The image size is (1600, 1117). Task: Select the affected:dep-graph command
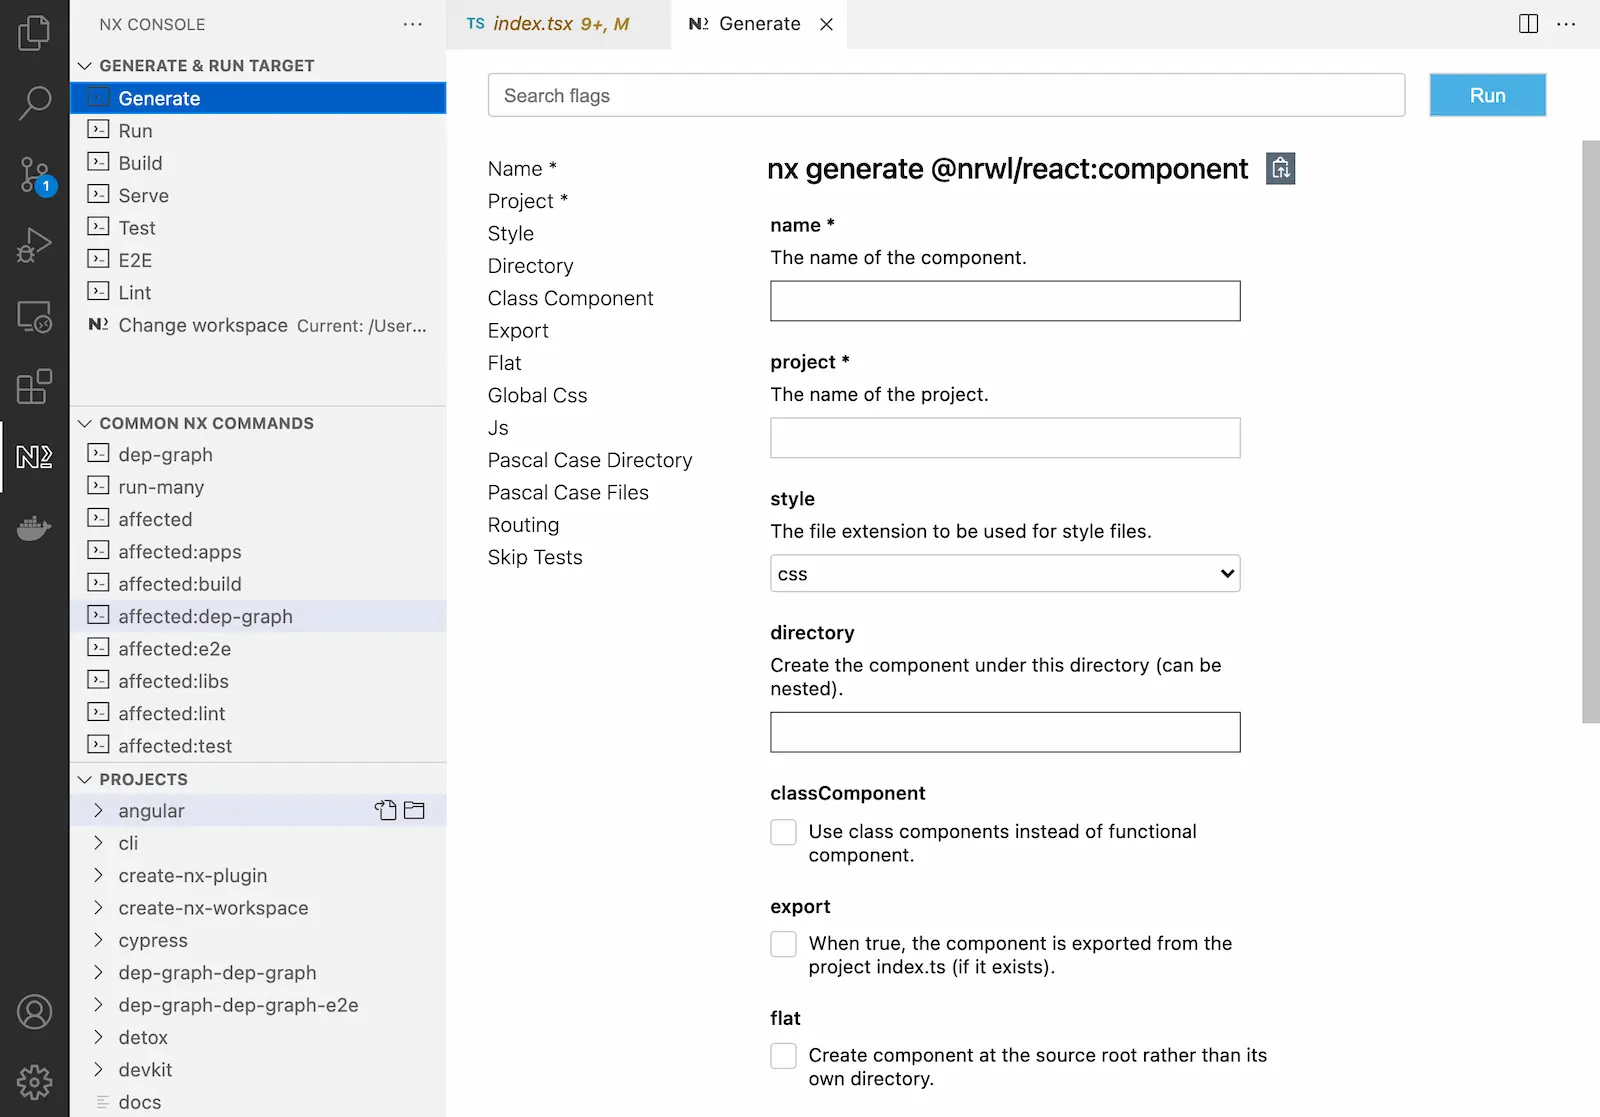205,616
